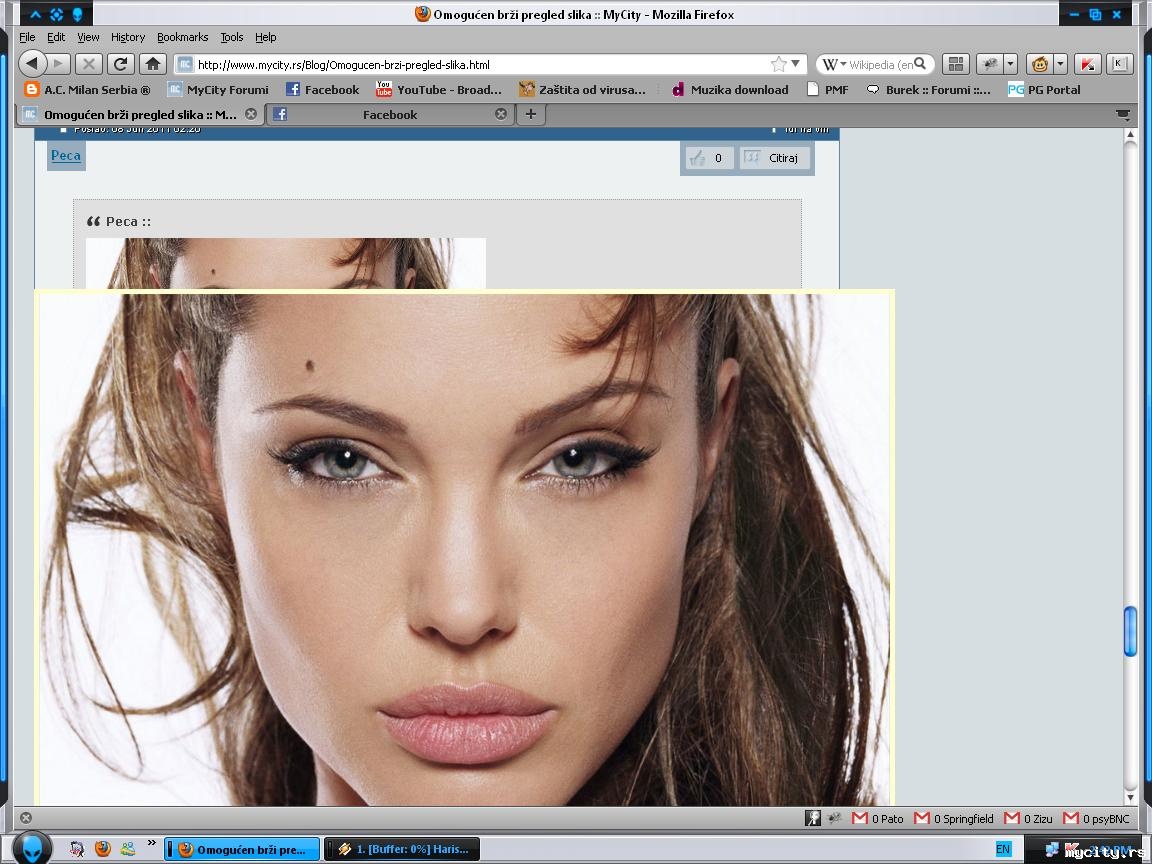This screenshot has height=864, width=1152.
Task: Click the spider icon in add-on bar
Action: click(834, 818)
